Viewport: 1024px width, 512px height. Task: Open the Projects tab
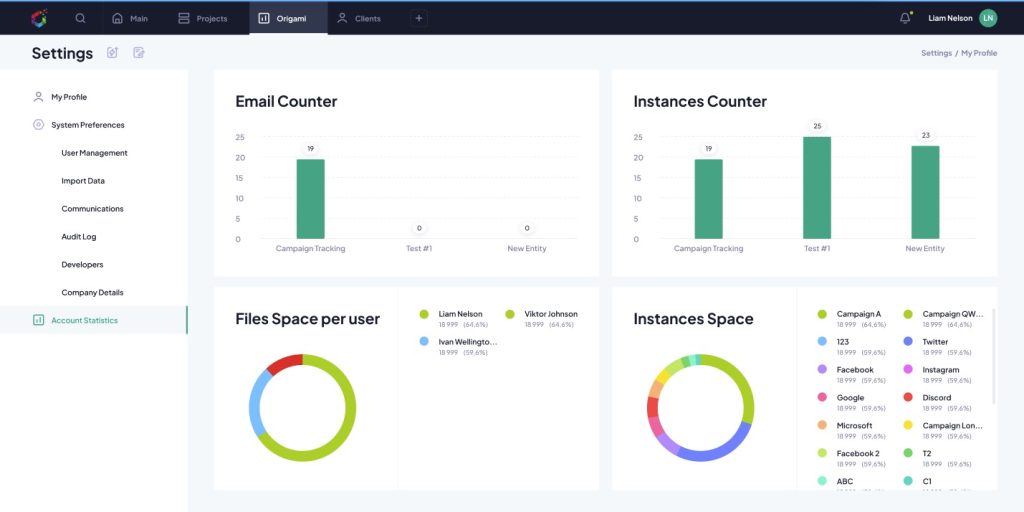[202, 18]
